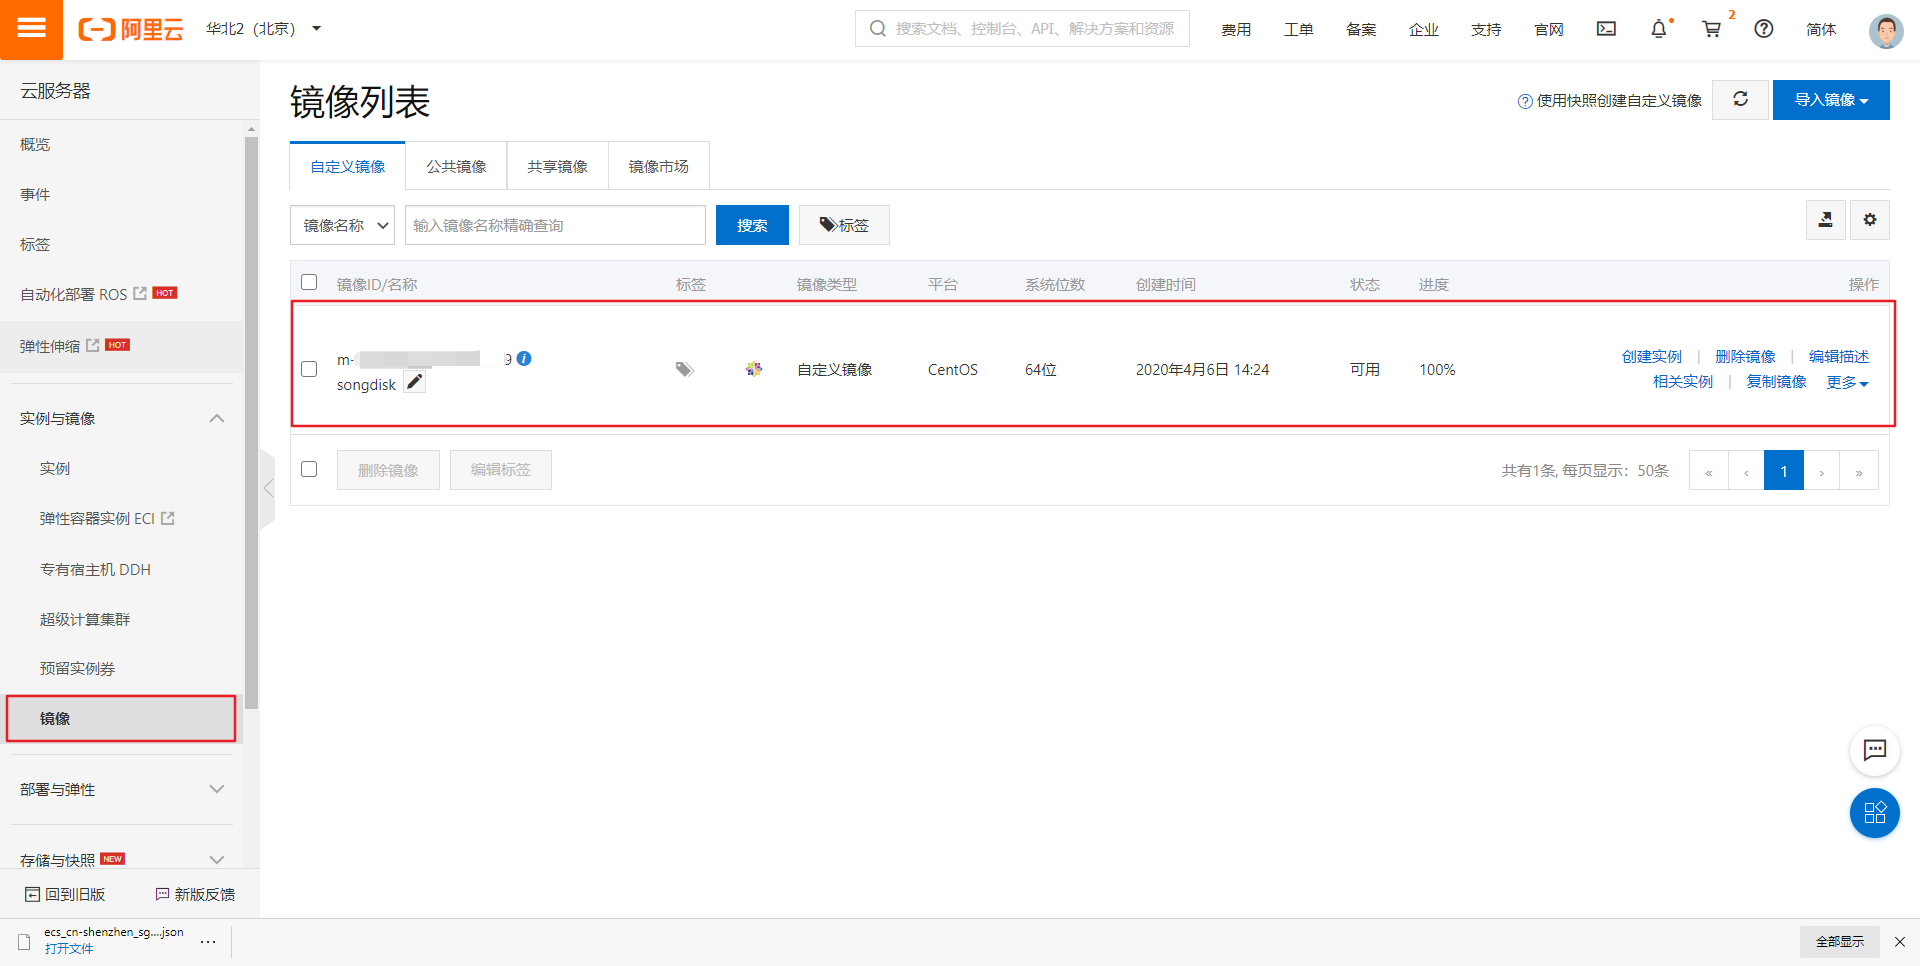
Task: Open the blue quick-access apps floating button
Action: point(1874,813)
